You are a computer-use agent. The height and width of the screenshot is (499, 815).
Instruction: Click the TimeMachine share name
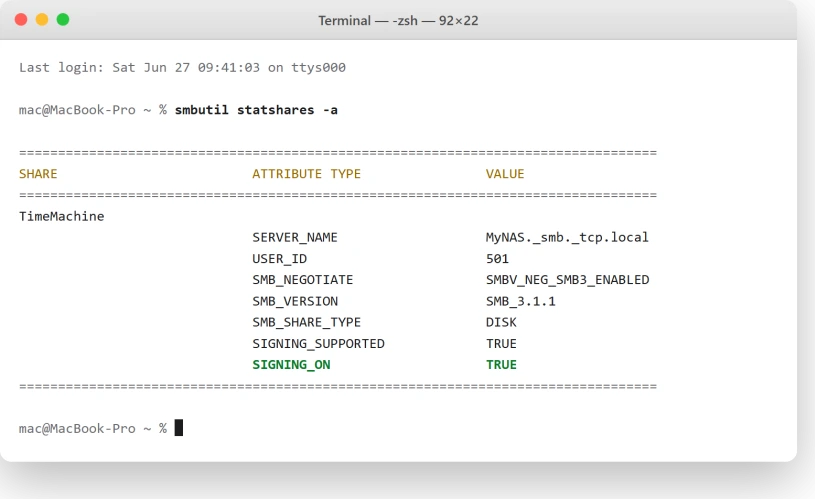(x=61, y=216)
